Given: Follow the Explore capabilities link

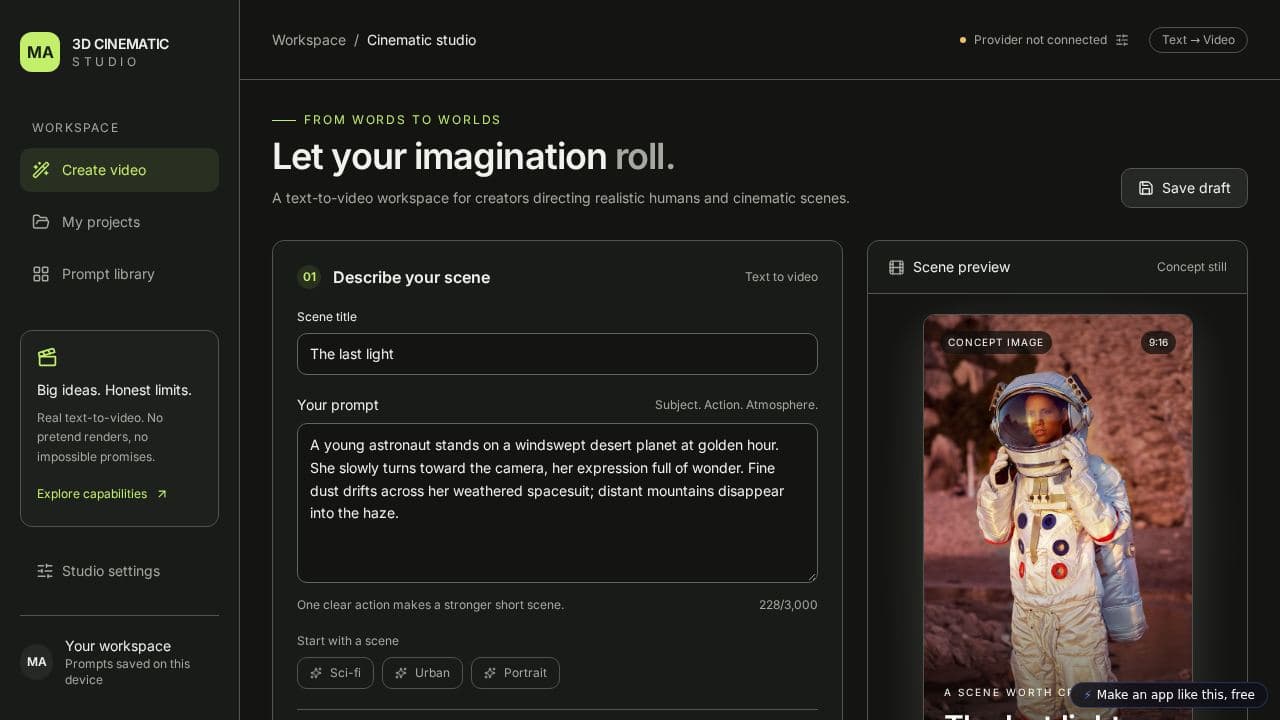Looking at the screenshot, I should tap(102, 494).
